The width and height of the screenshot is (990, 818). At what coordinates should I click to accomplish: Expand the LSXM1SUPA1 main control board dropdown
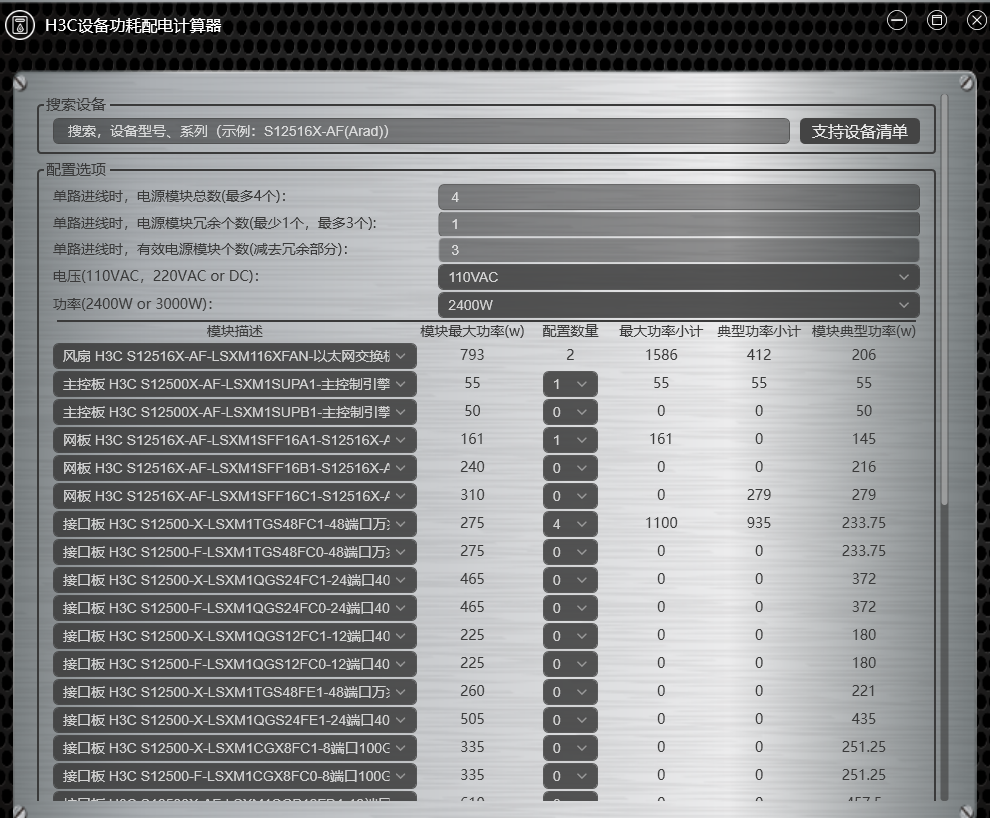pos(235,384)
